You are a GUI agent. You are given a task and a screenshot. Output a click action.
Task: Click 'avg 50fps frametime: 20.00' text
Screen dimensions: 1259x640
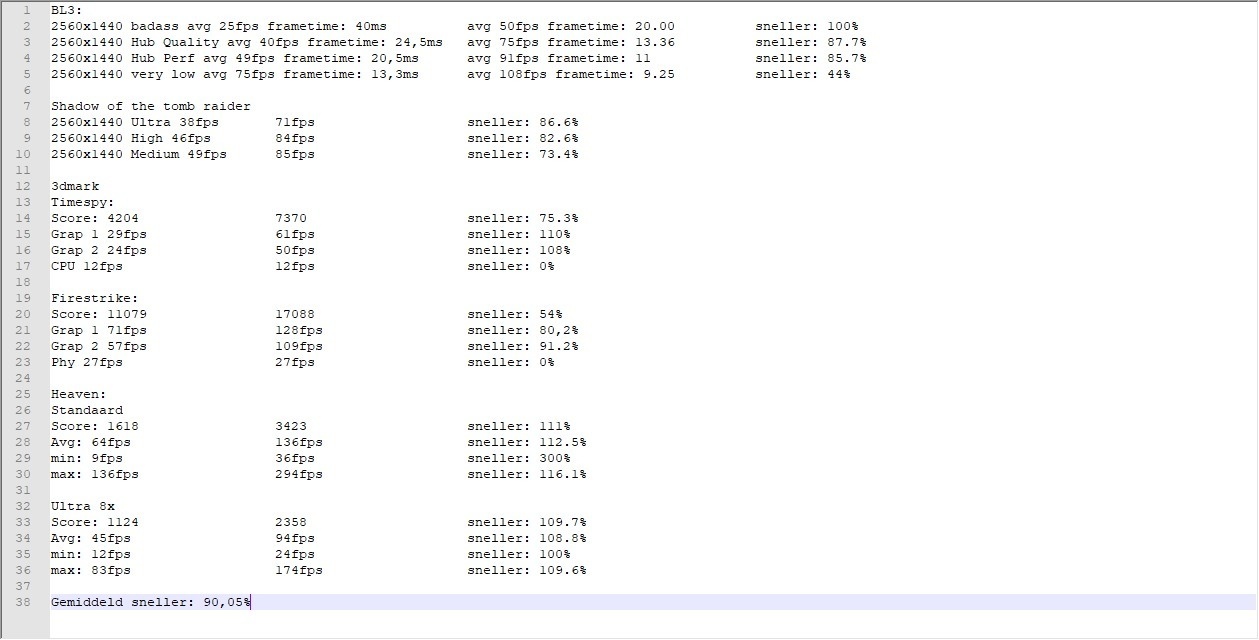tap(571, 26)
